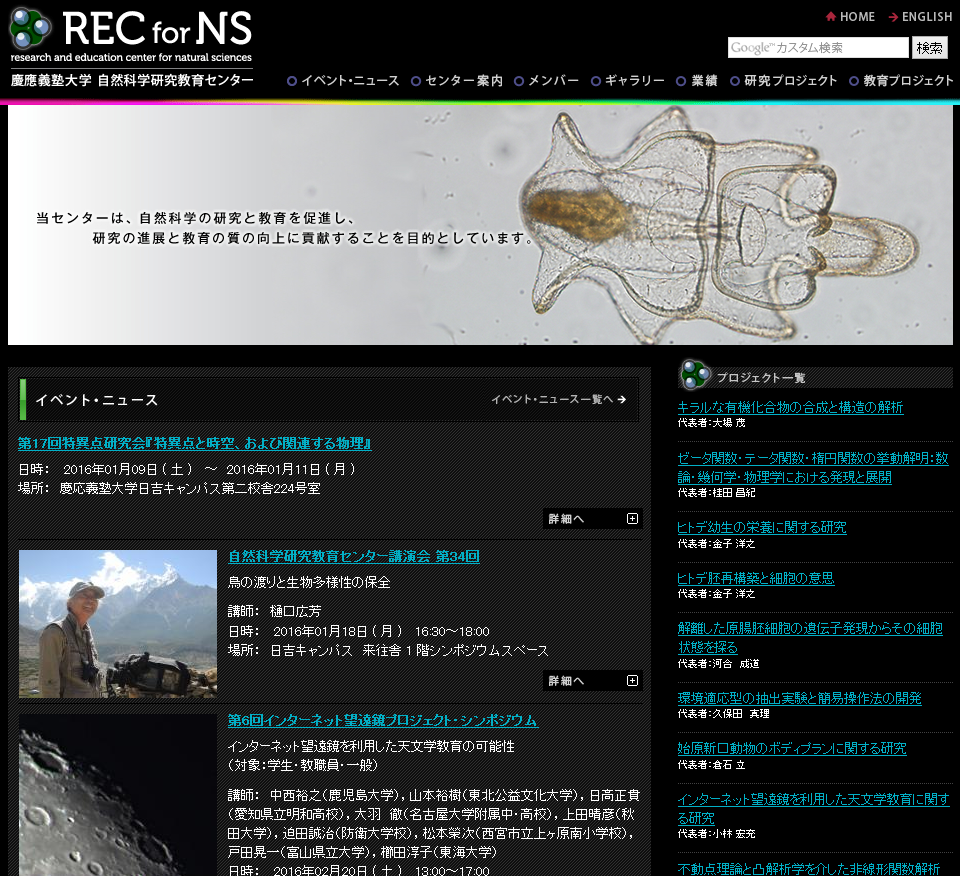Click the 代表者:久保田 真理 text
The image size is (960, 876).
click(724, 714)
